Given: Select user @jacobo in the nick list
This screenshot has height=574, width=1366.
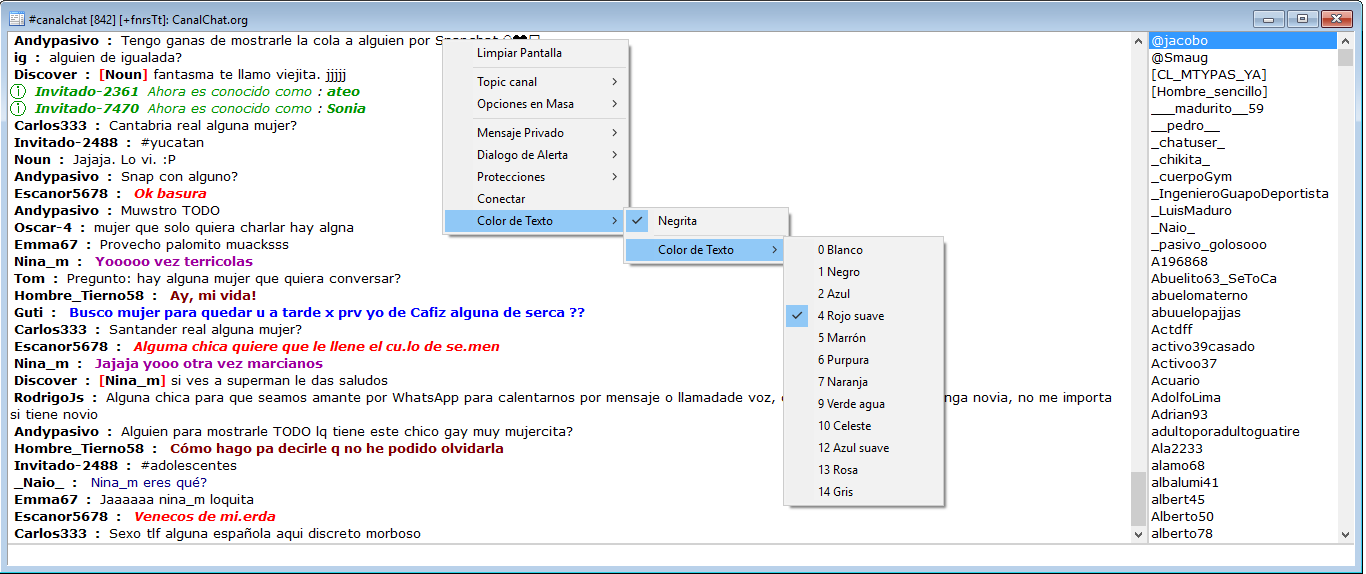Looking at the screenshot, I should tap(1243, 41).
